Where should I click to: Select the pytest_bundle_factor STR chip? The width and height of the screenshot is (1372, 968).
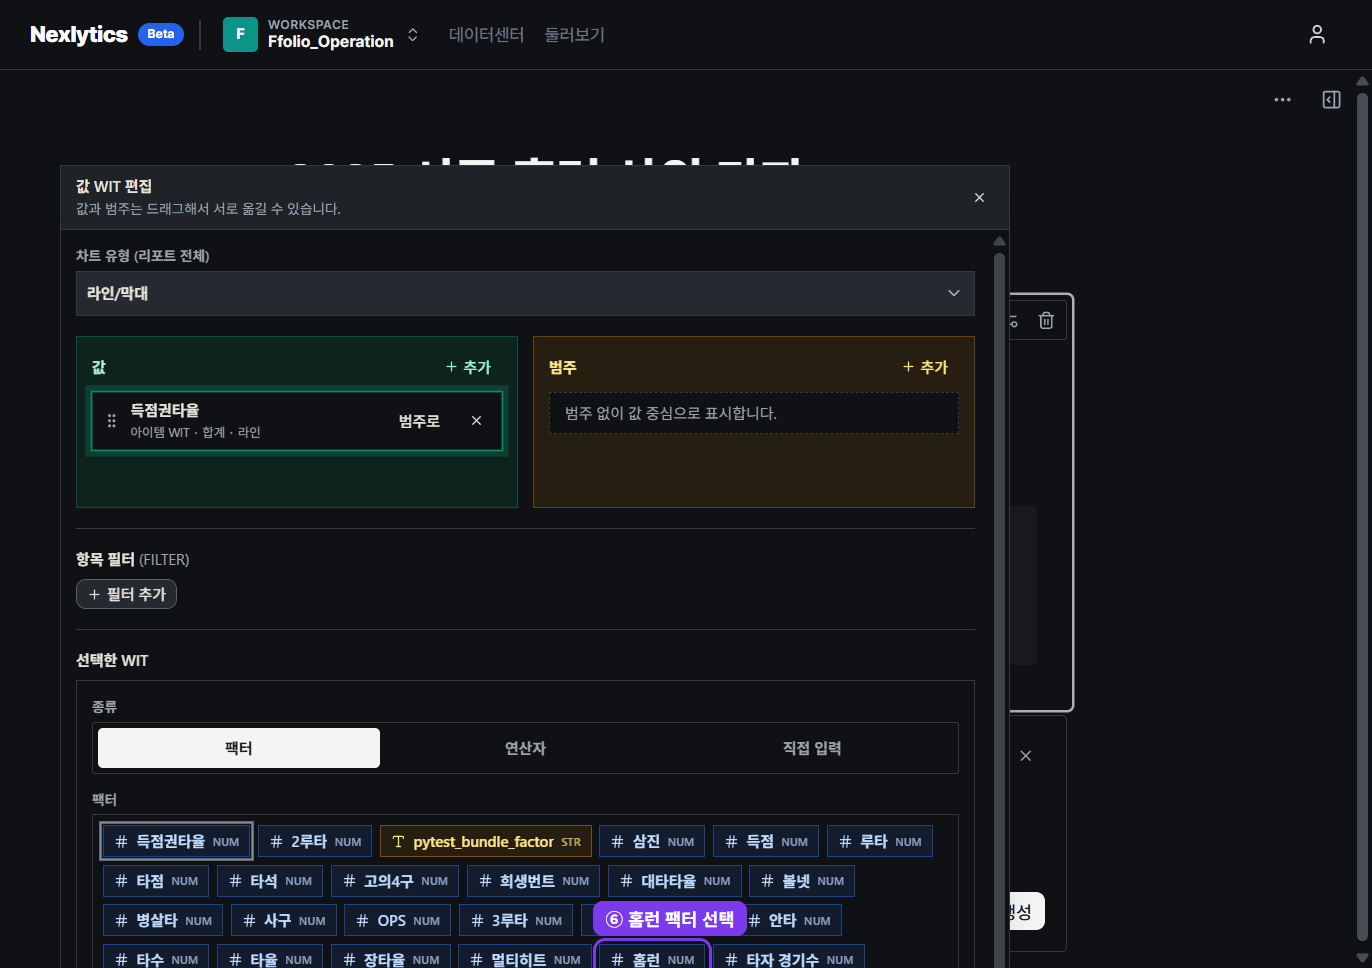pyautogui.click(x=486, y=842)
